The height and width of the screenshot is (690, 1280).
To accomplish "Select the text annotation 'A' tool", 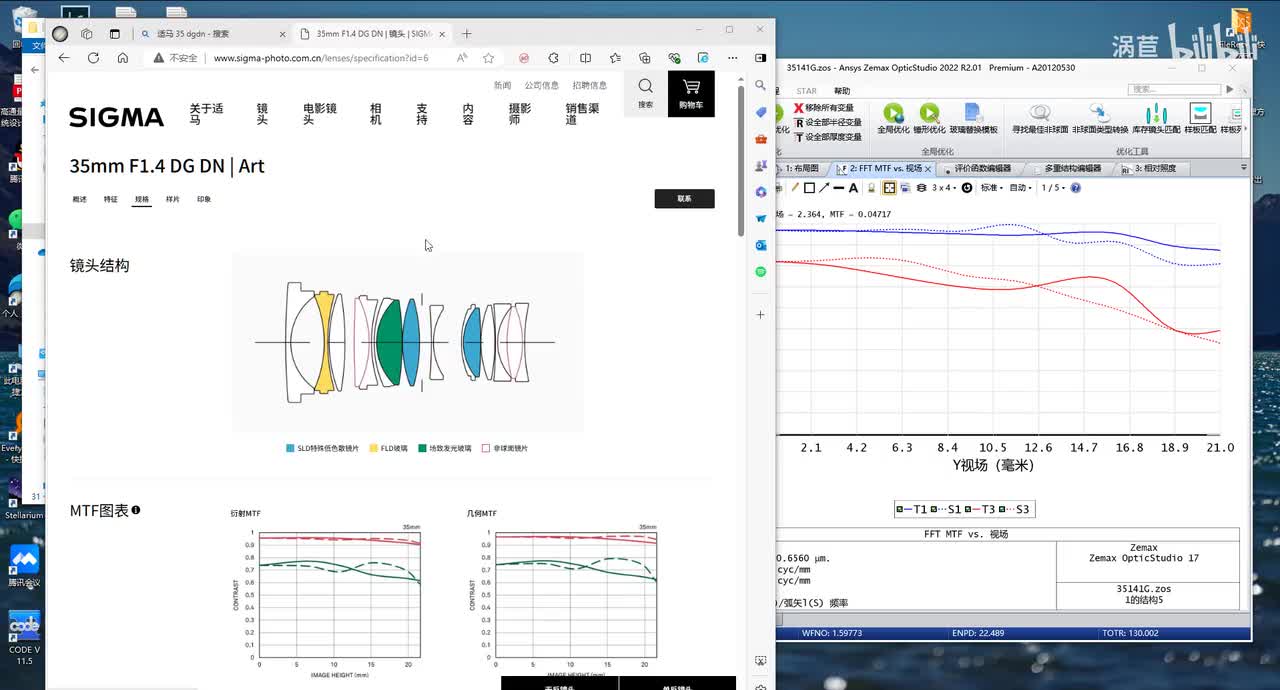I will pyautogui.click(x=853, y=188).
